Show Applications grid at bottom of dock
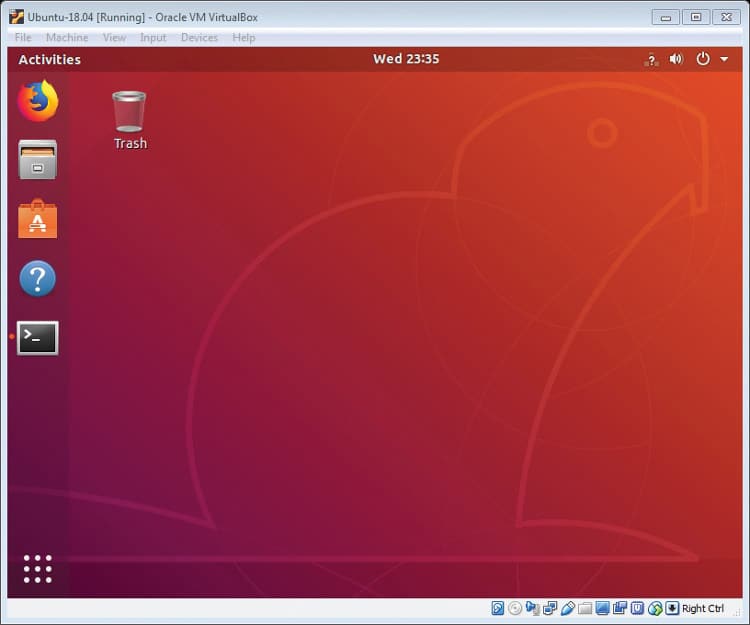750x625 pixels. coord(38,568)
